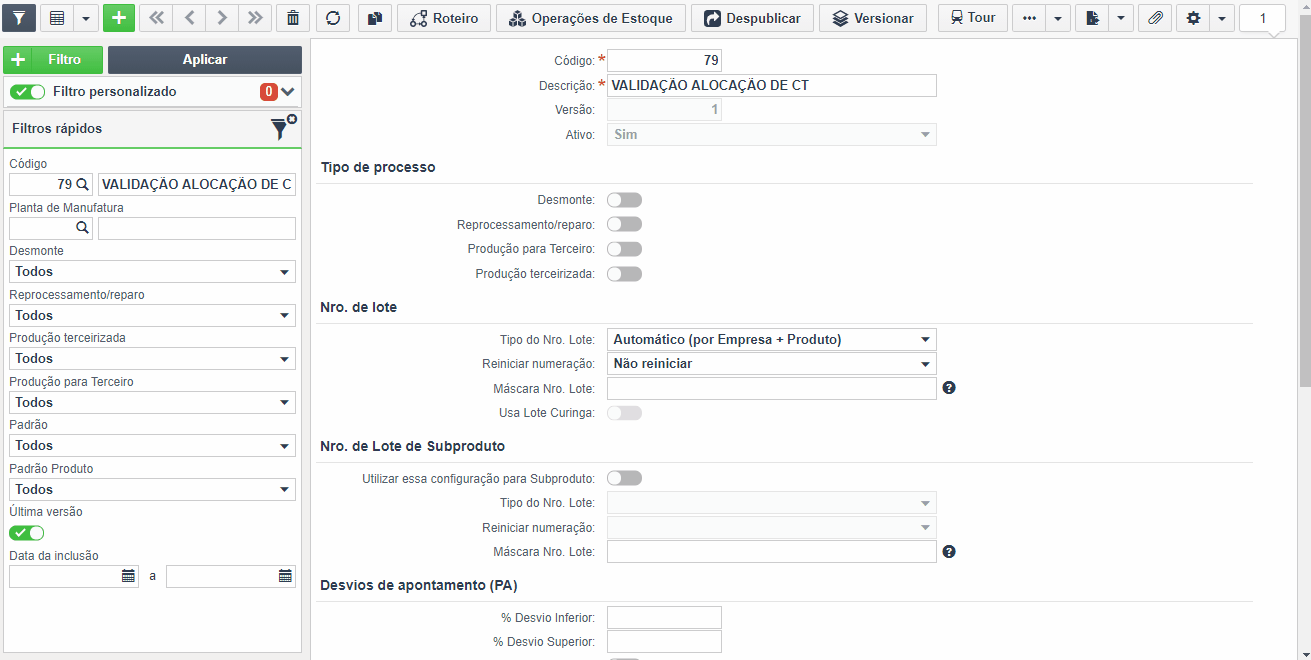
Task: Click the red filter count badge
Action: pos(269,92)
